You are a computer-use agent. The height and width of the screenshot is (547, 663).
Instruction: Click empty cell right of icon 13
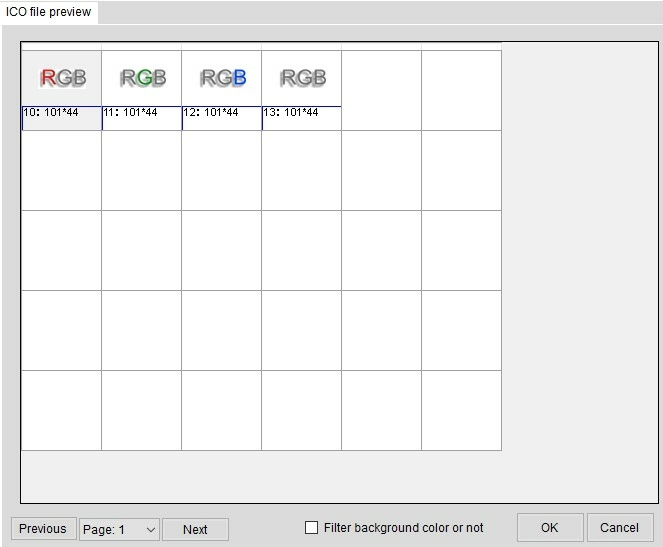coord(381,90)
